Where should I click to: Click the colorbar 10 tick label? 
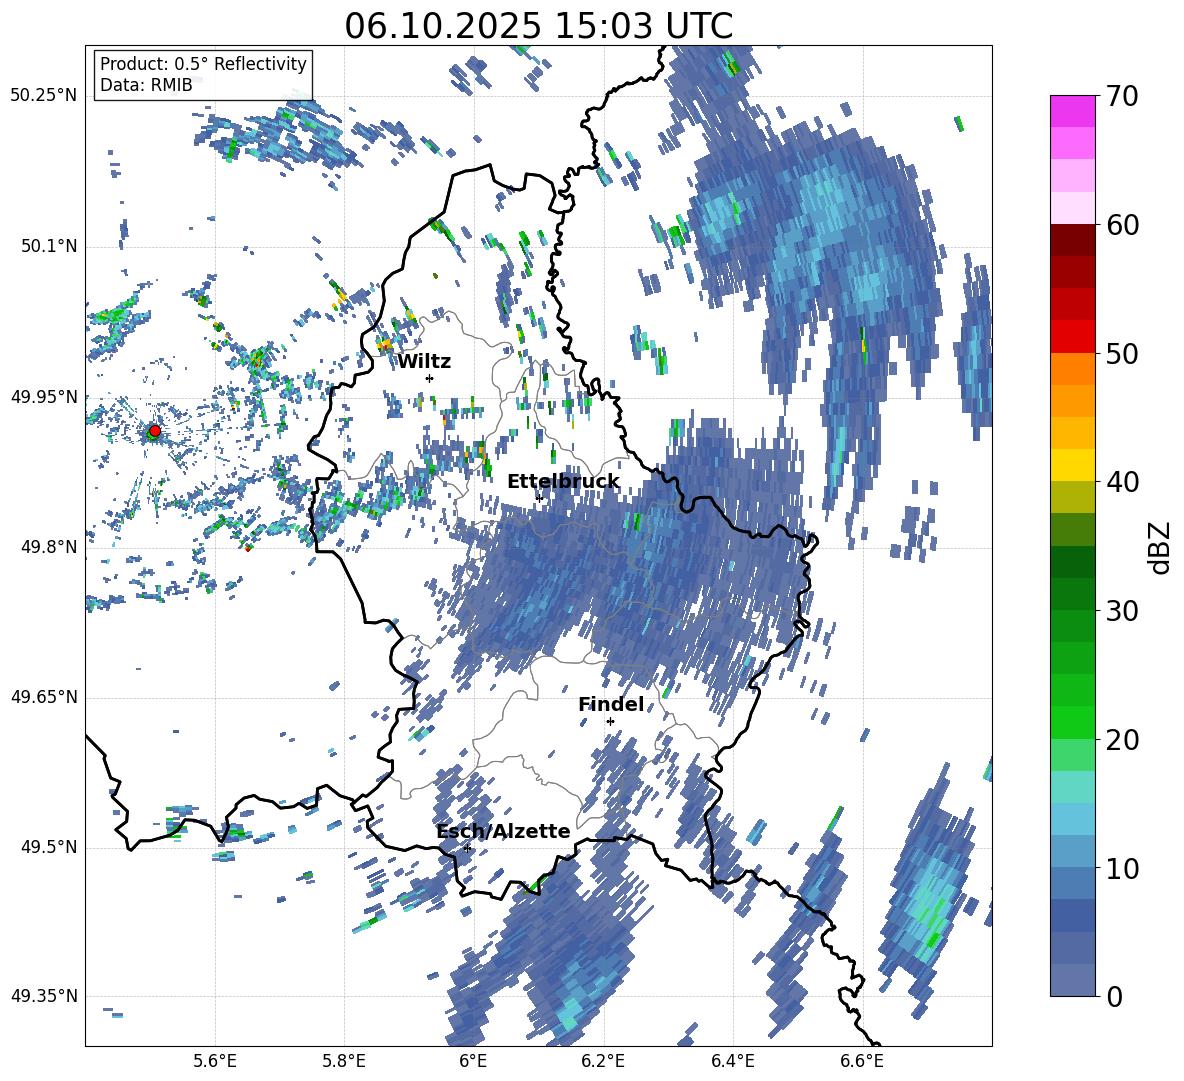click(x=1122, y=868)
